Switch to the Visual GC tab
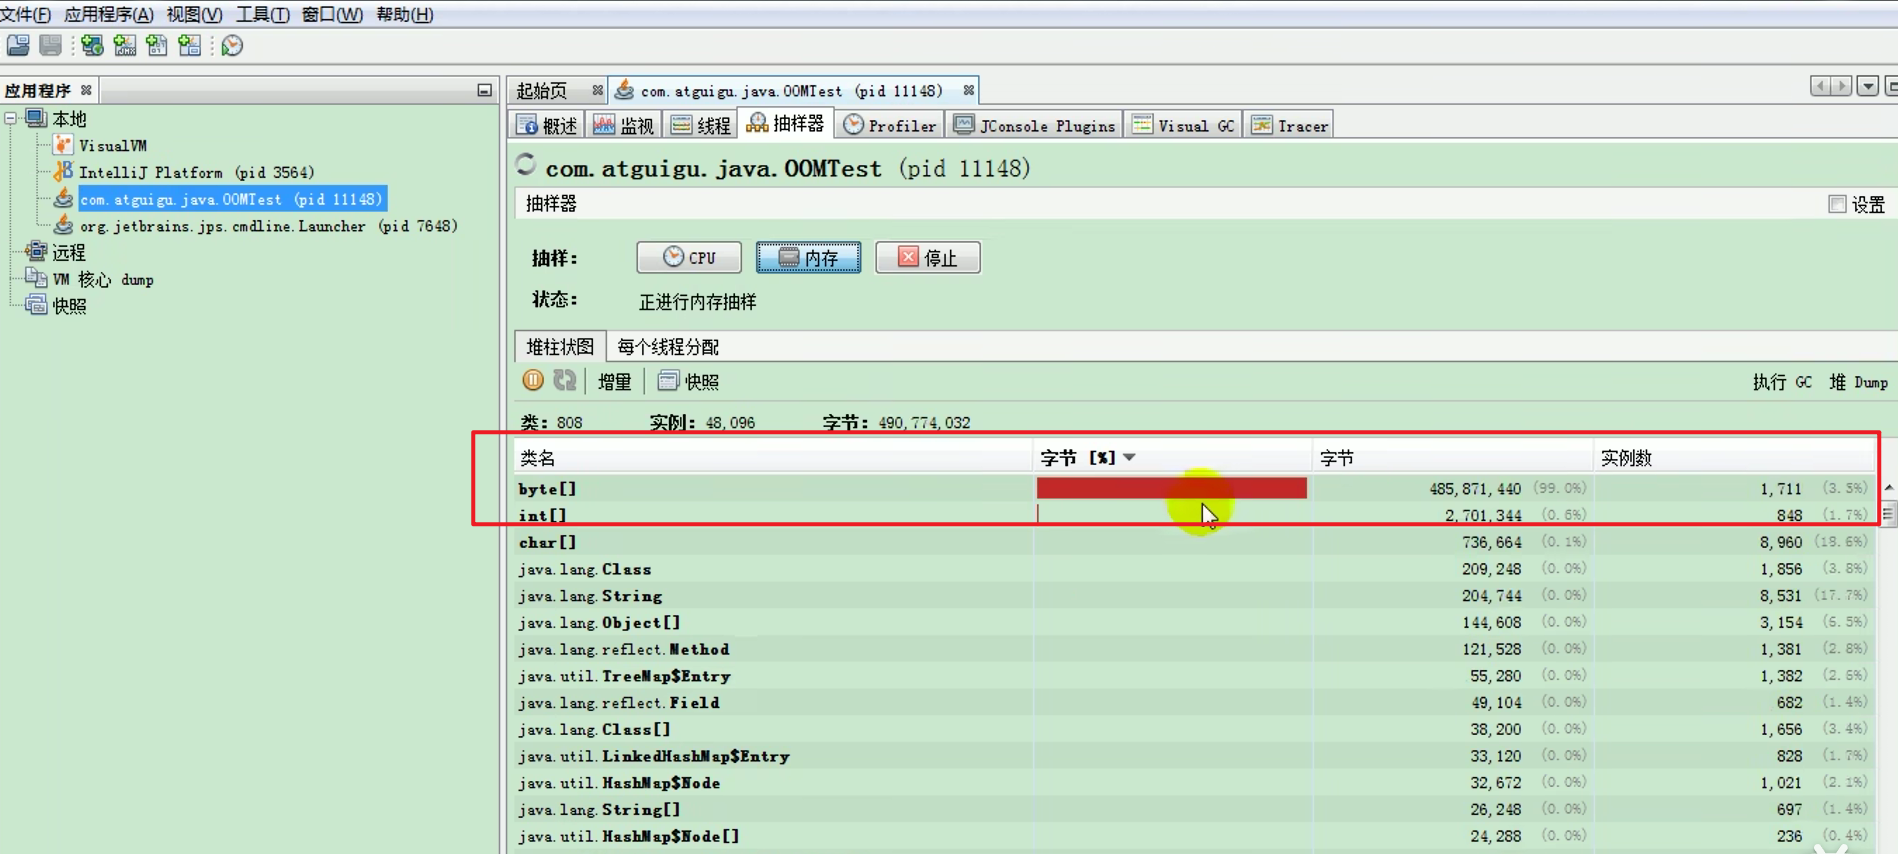1898x854 pixels. tap(1185, 126)
